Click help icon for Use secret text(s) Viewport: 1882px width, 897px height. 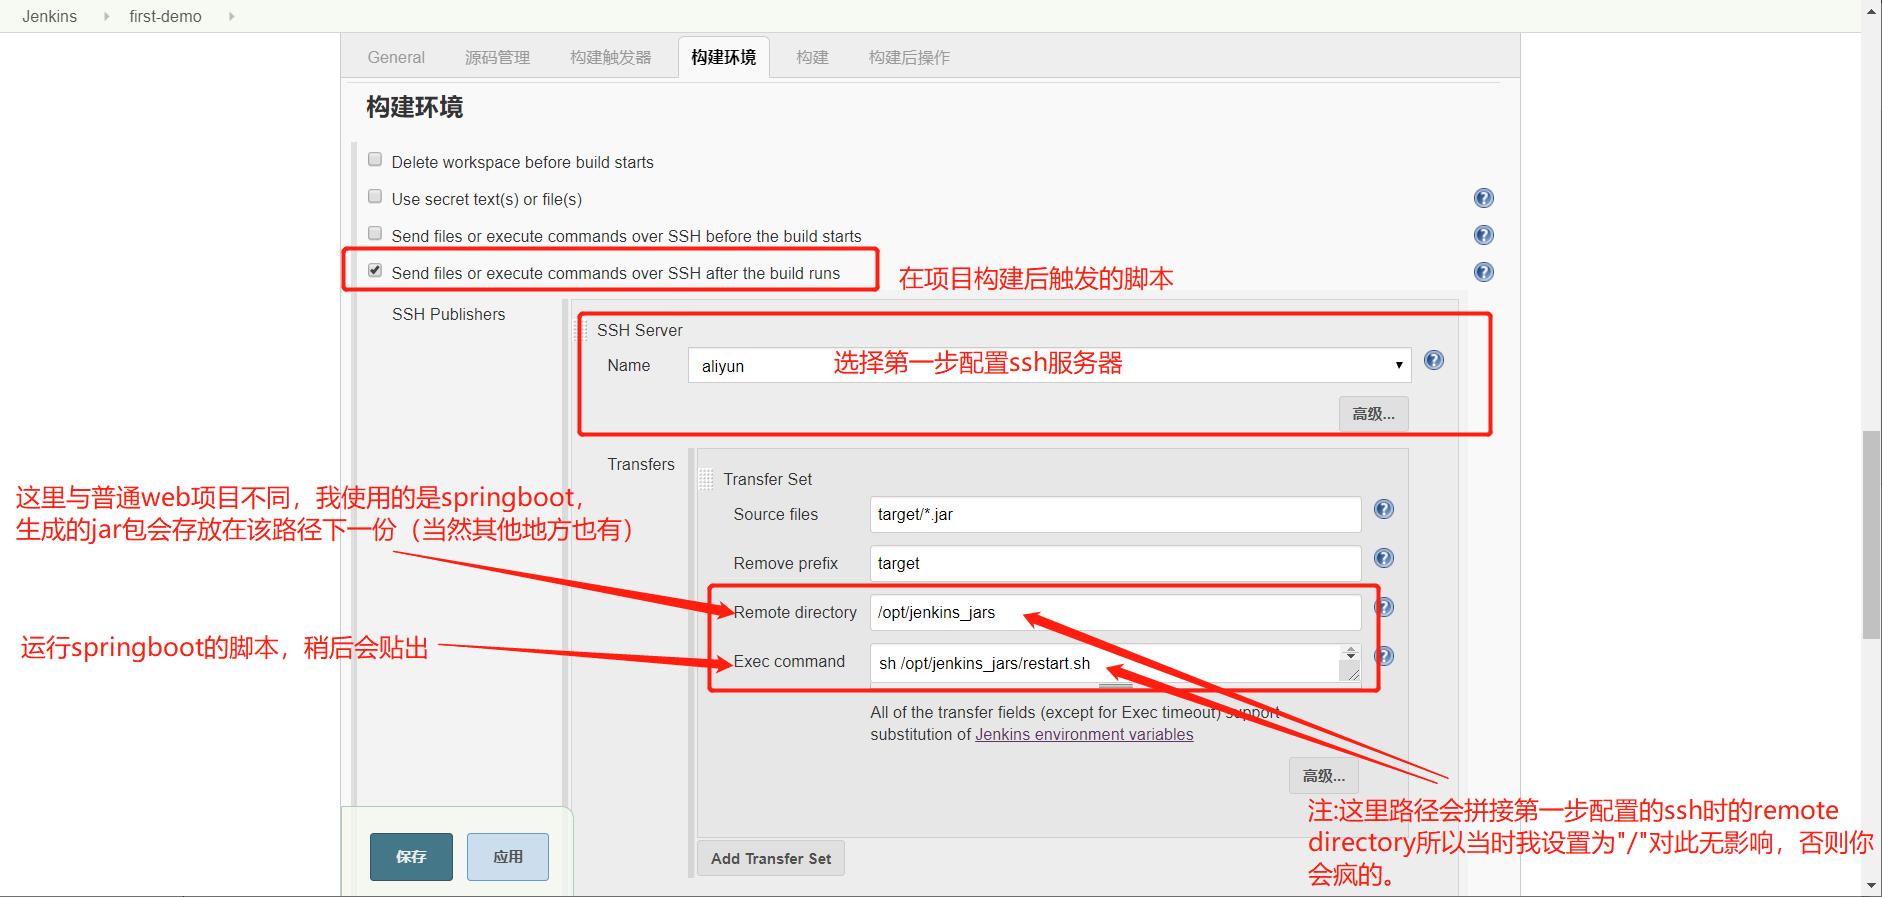(1483, 198)
